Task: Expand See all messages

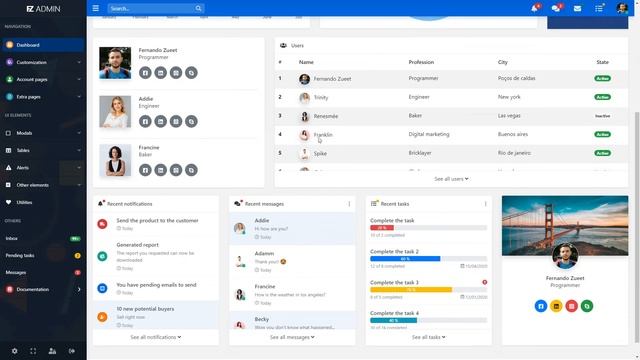Action: coord(292,337)
